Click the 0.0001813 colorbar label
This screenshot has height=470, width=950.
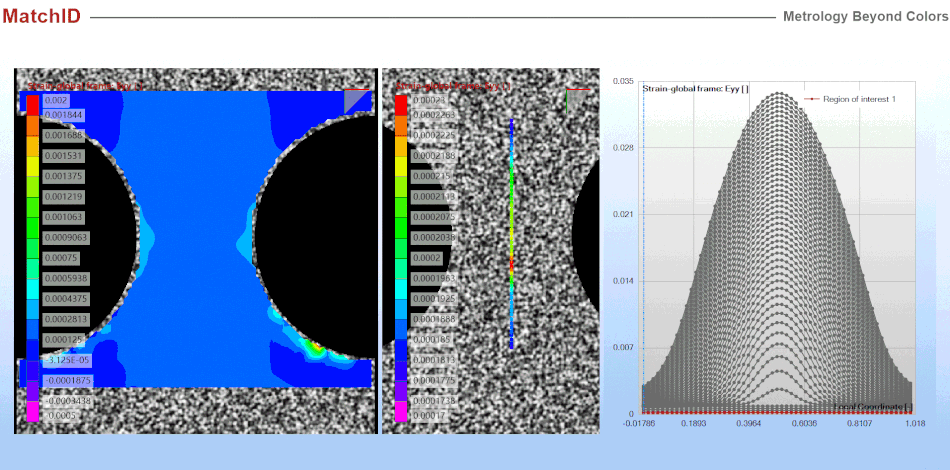433,360
